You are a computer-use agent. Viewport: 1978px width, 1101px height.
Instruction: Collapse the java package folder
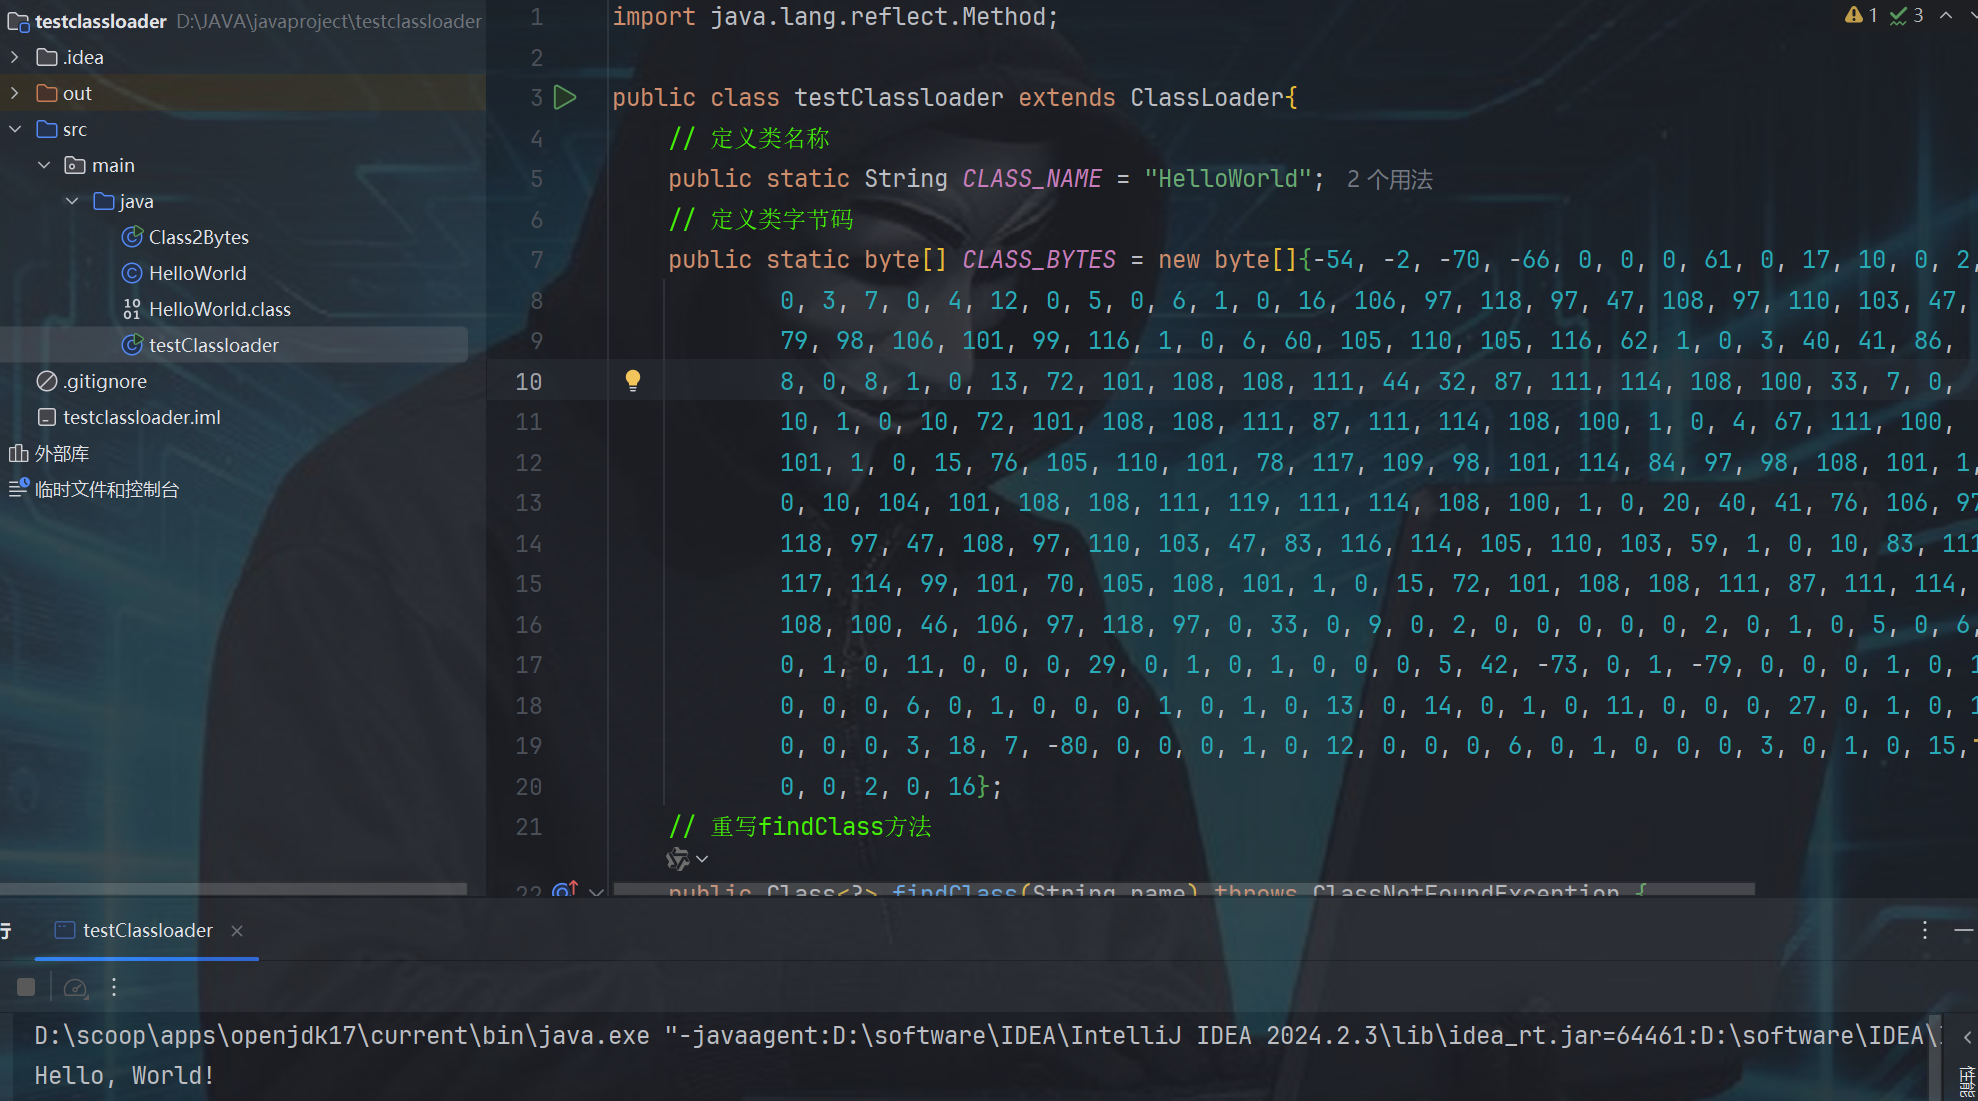pyautogui.click(x=72, y=201)
